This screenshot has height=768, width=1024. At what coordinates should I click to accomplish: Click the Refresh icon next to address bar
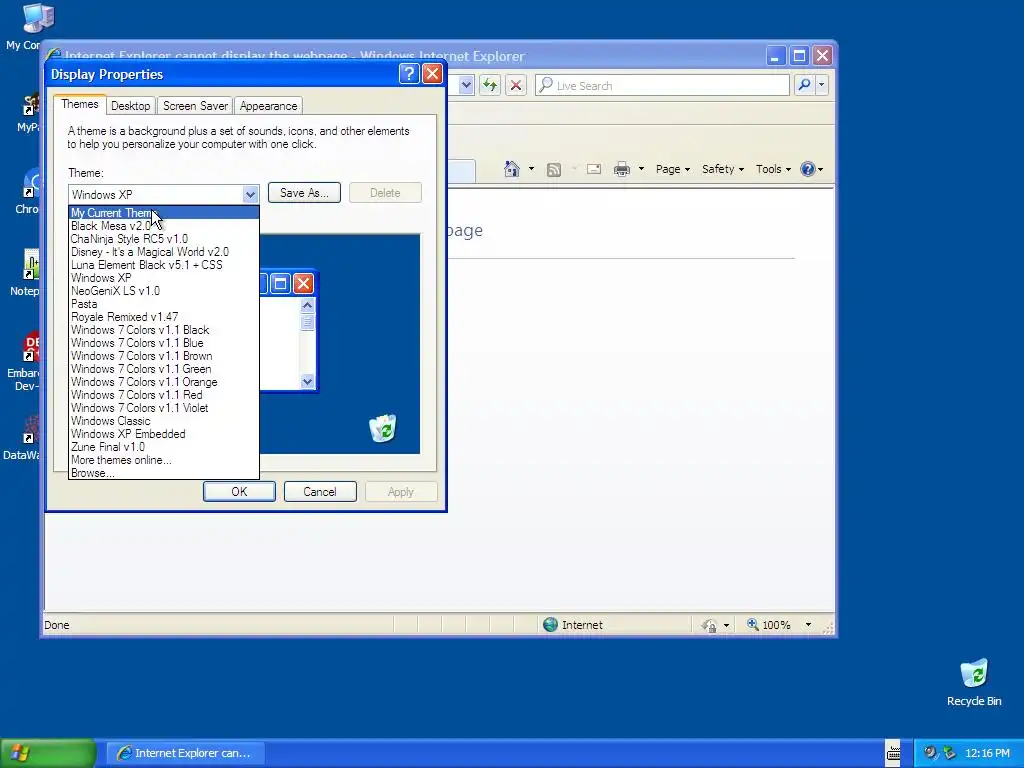point(490,85)
